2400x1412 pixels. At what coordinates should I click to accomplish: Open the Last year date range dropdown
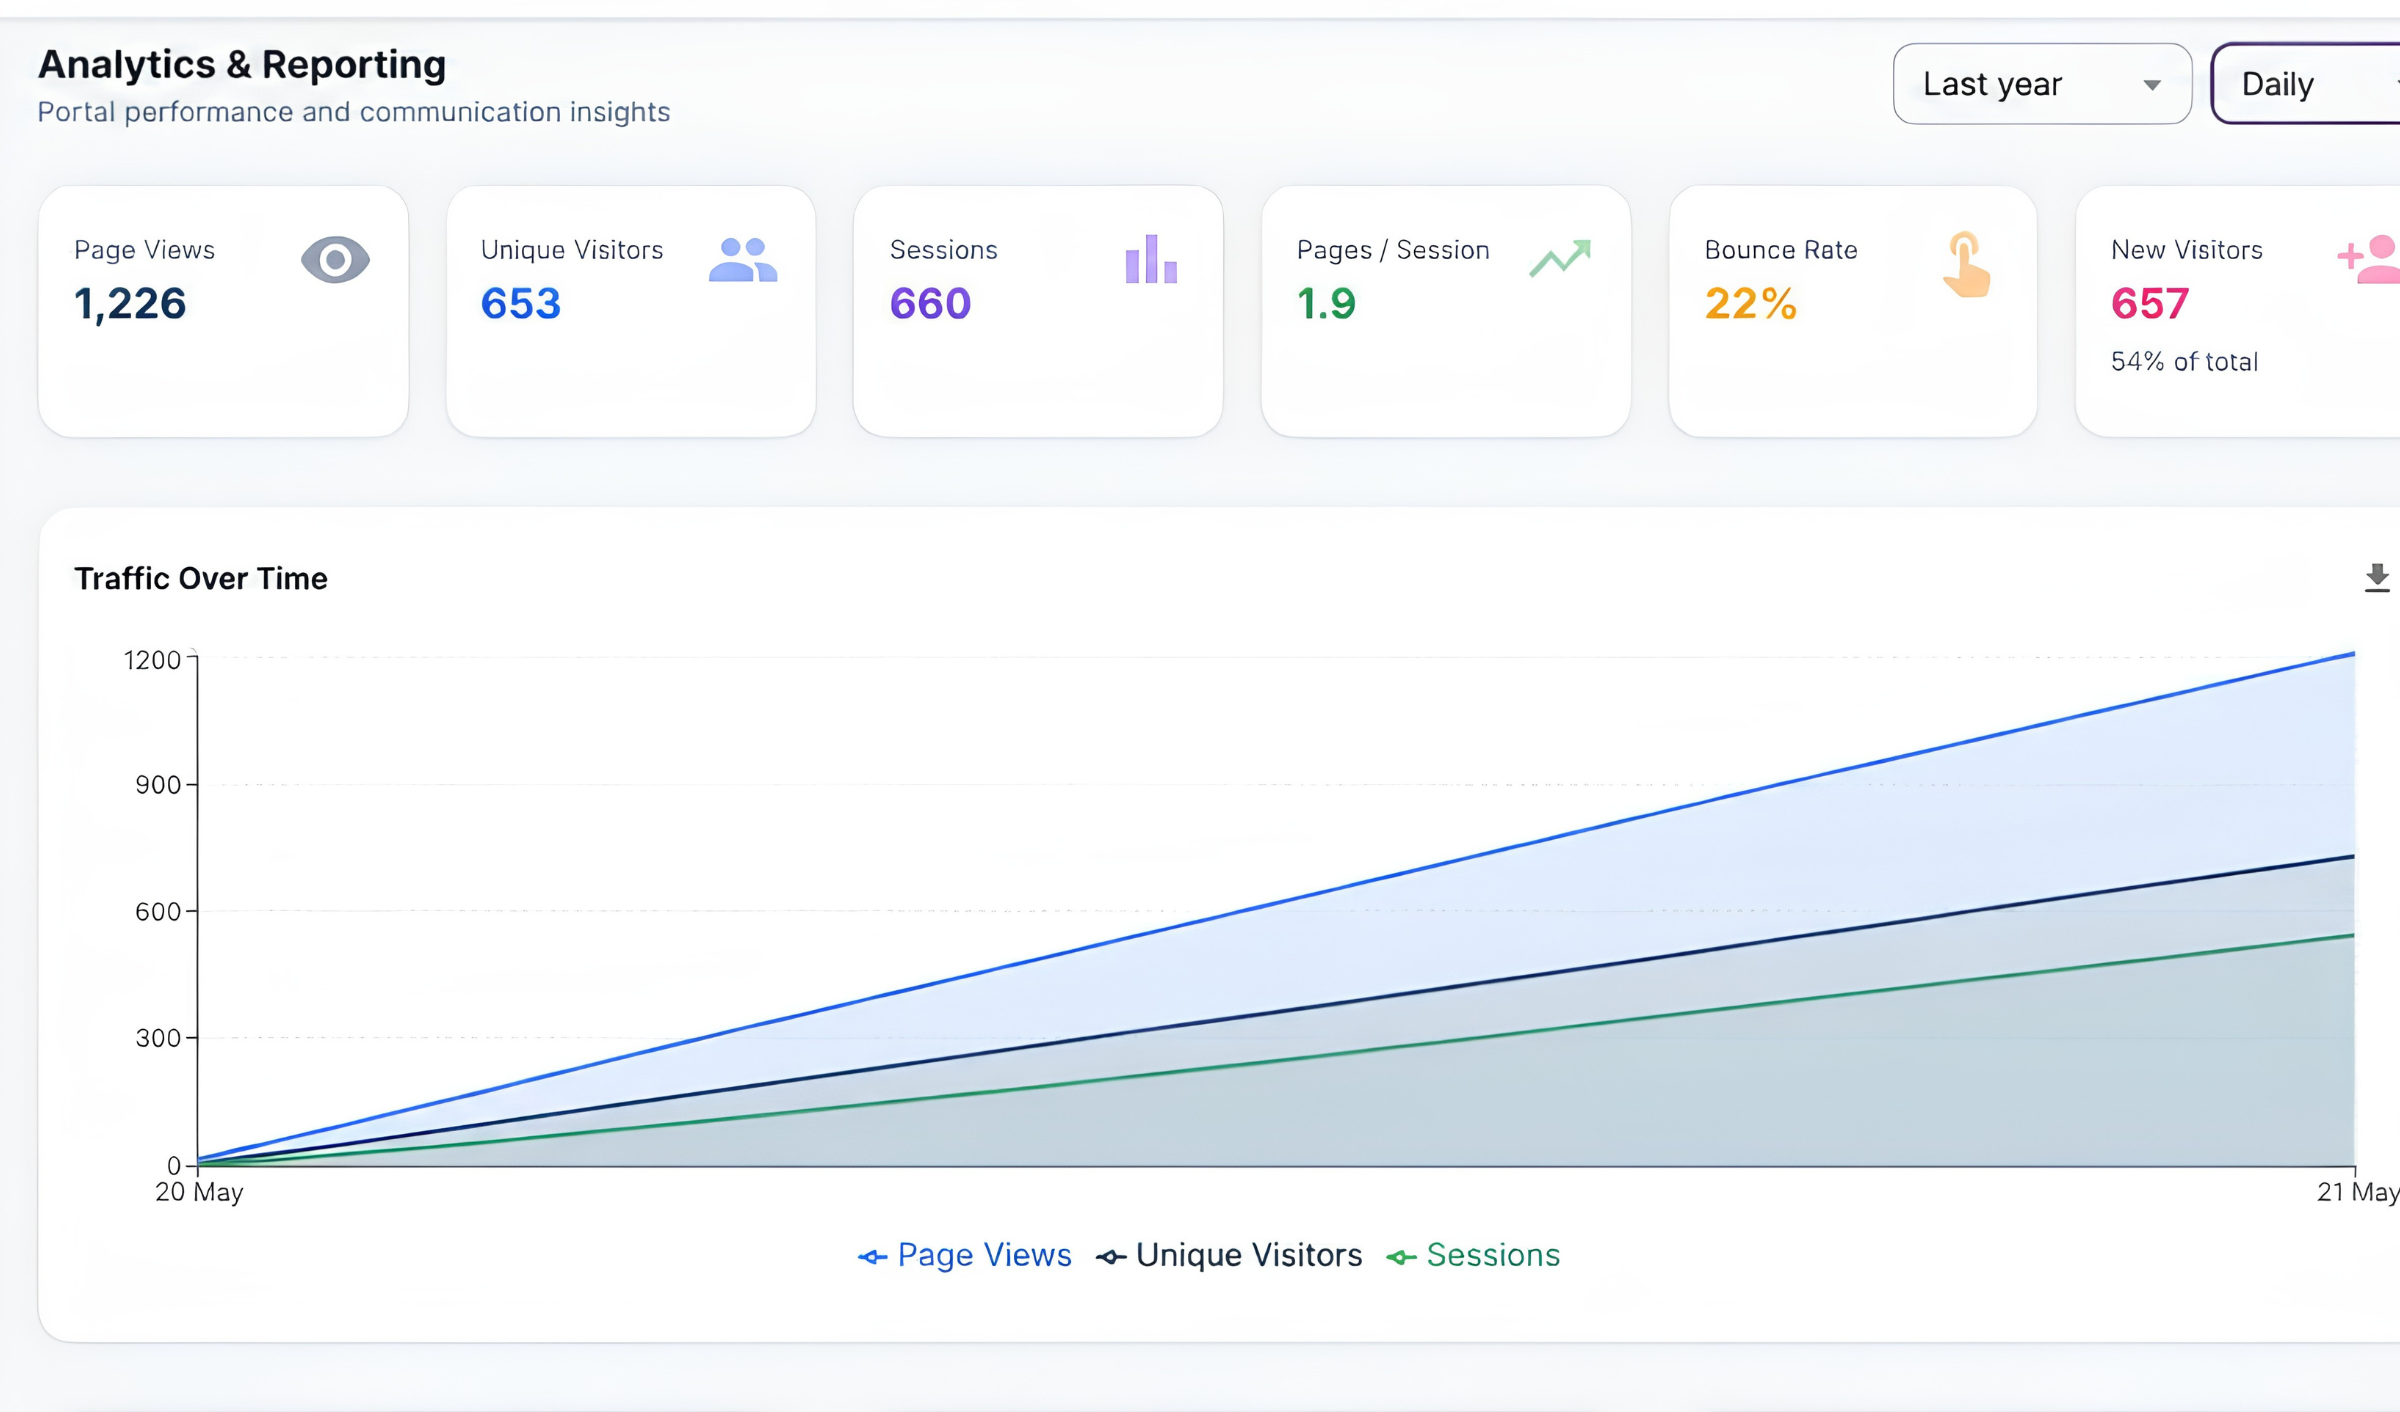[2042, 84]
